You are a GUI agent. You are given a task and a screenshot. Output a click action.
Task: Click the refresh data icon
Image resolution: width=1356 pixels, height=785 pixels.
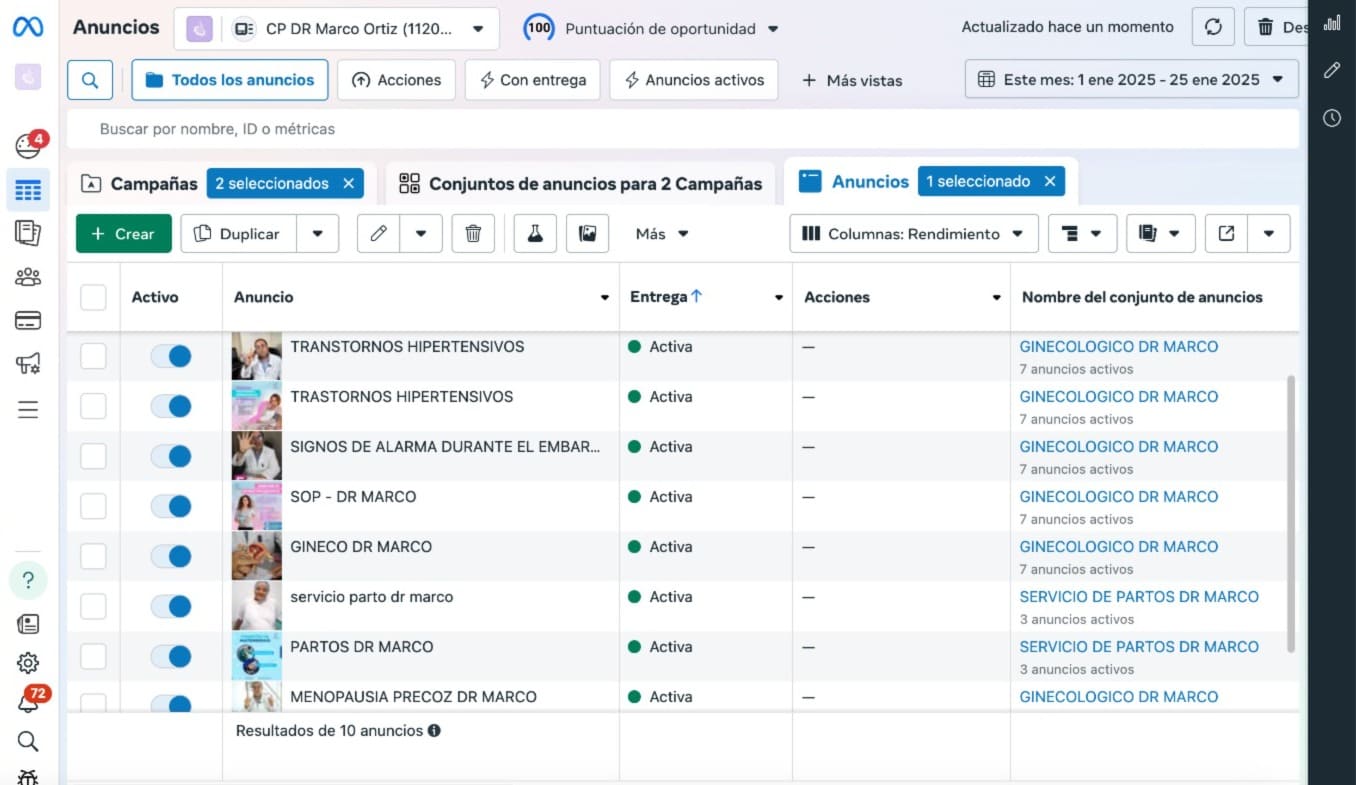(1213, 28)
